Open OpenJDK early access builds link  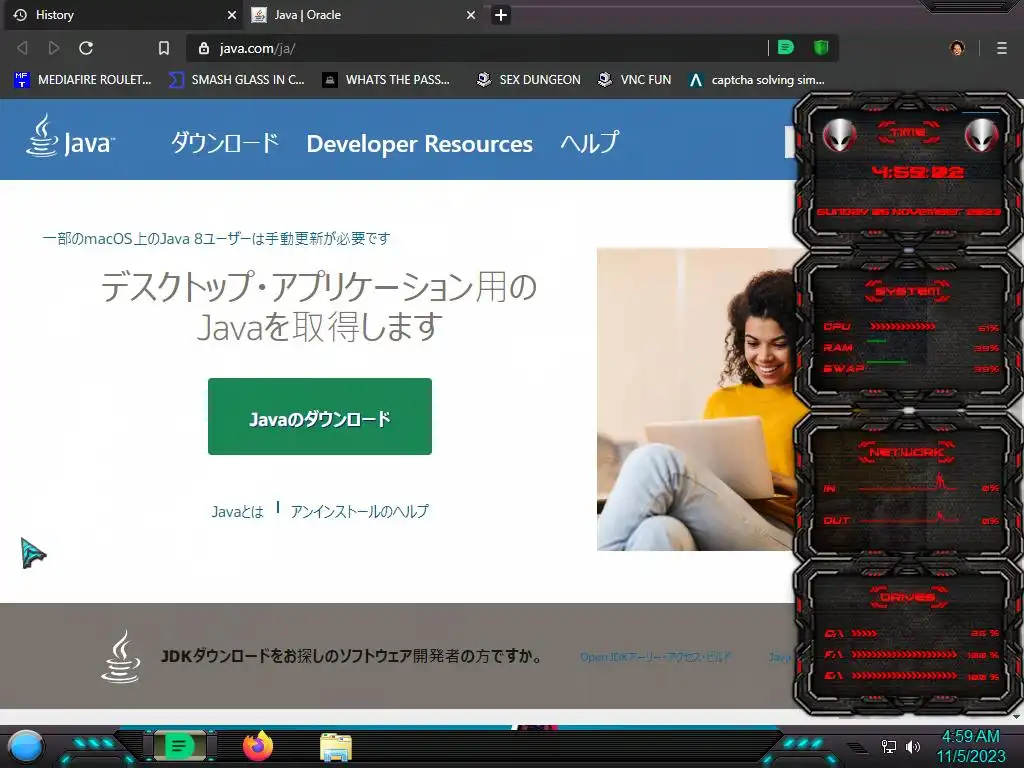[x=656, y=657]
